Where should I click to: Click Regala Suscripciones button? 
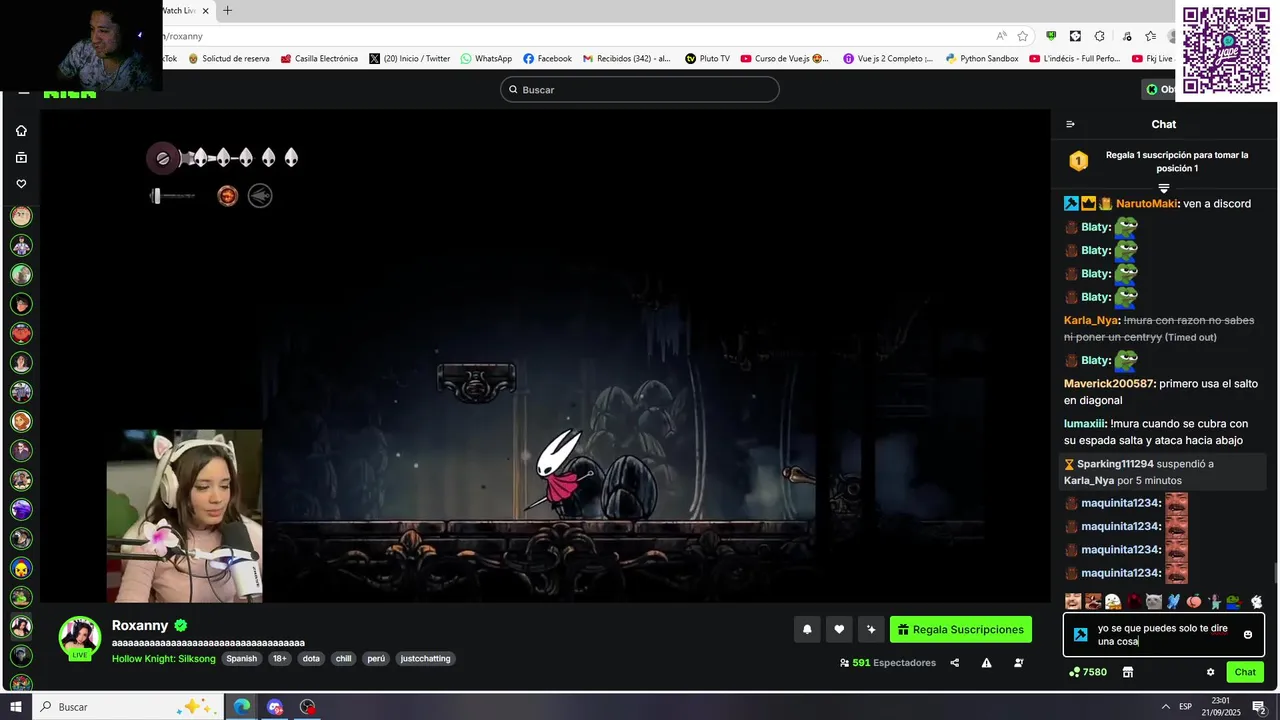[960, 629]
